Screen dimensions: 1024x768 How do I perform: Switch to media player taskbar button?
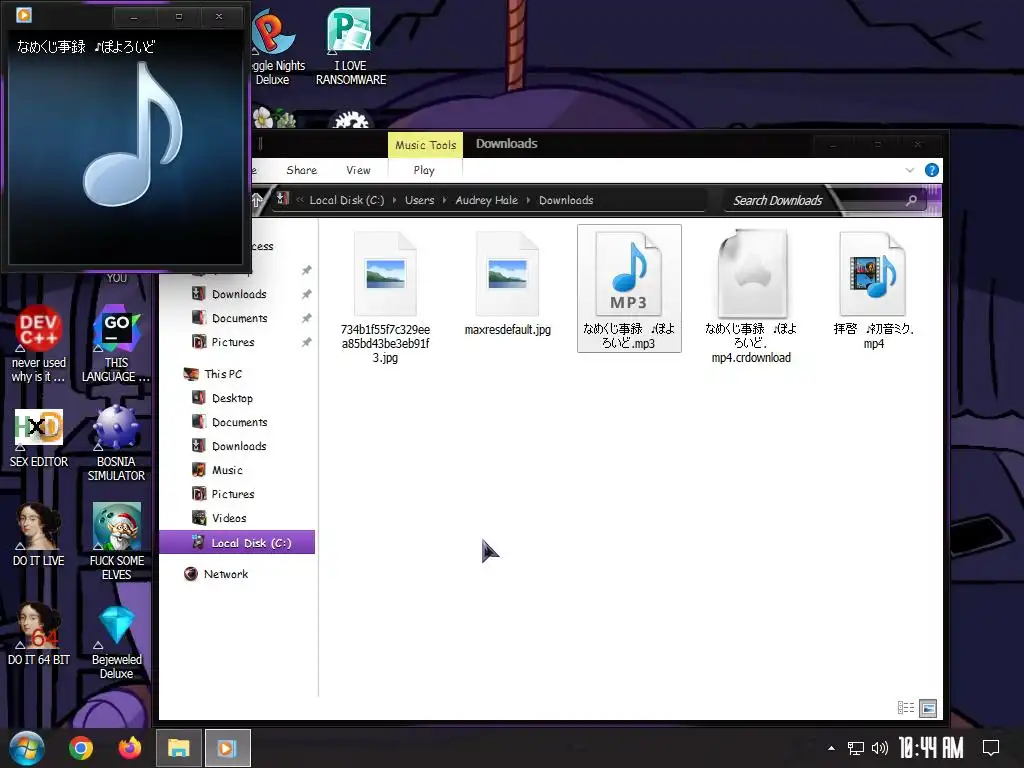point(227,748)
